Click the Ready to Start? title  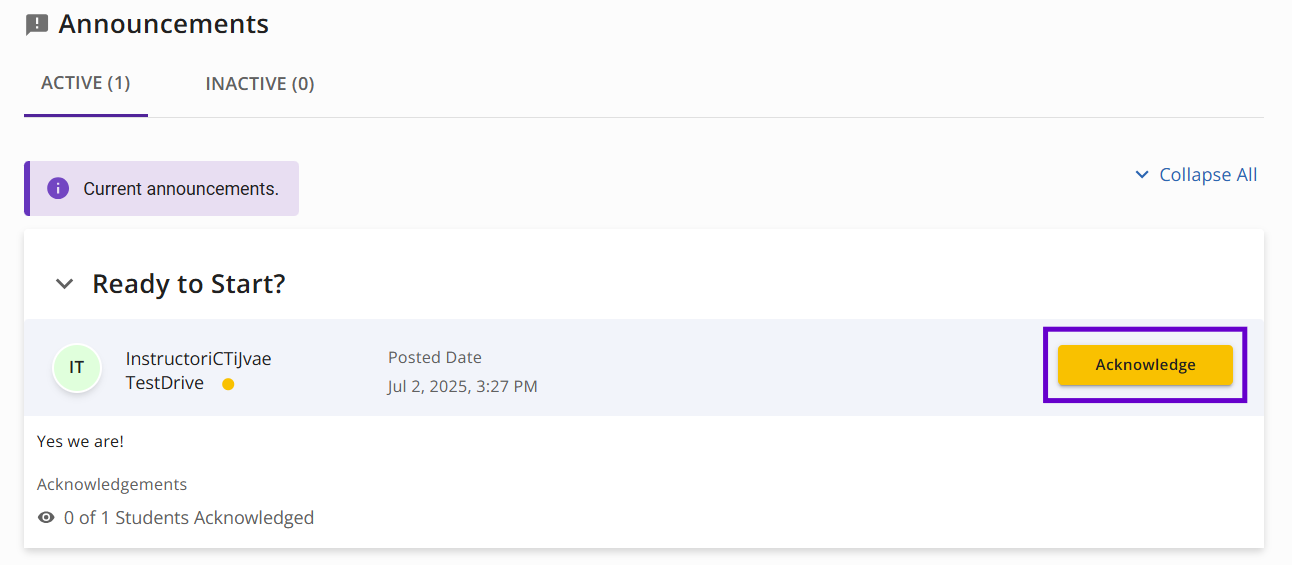[189, 284]
